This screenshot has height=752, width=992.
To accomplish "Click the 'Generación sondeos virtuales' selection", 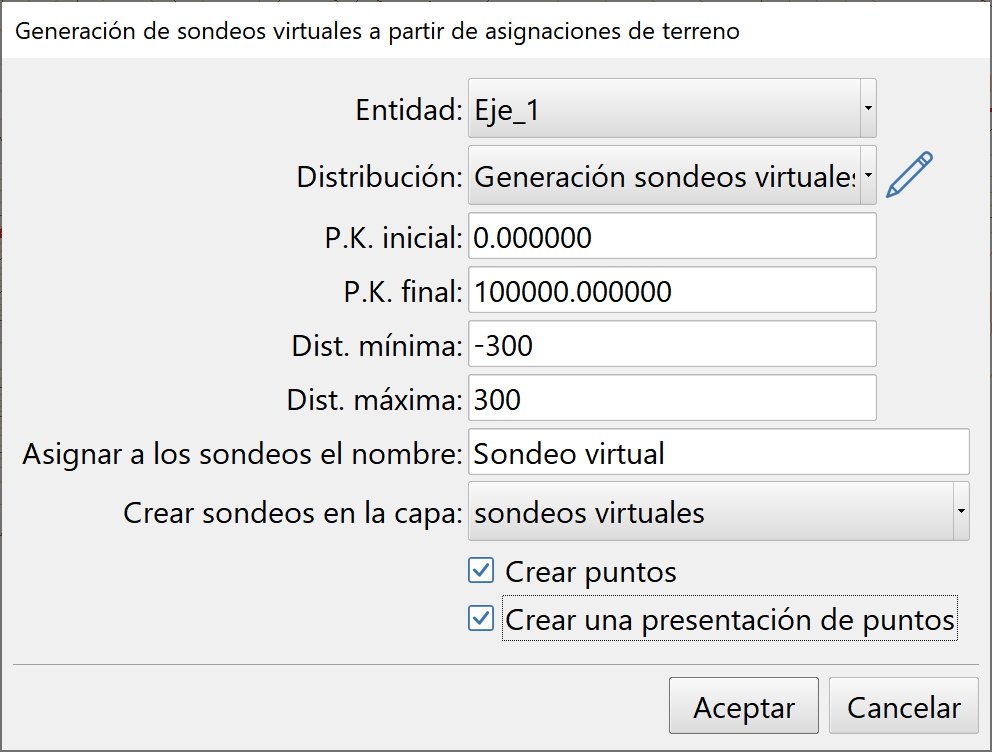I will tap(650, 174).
